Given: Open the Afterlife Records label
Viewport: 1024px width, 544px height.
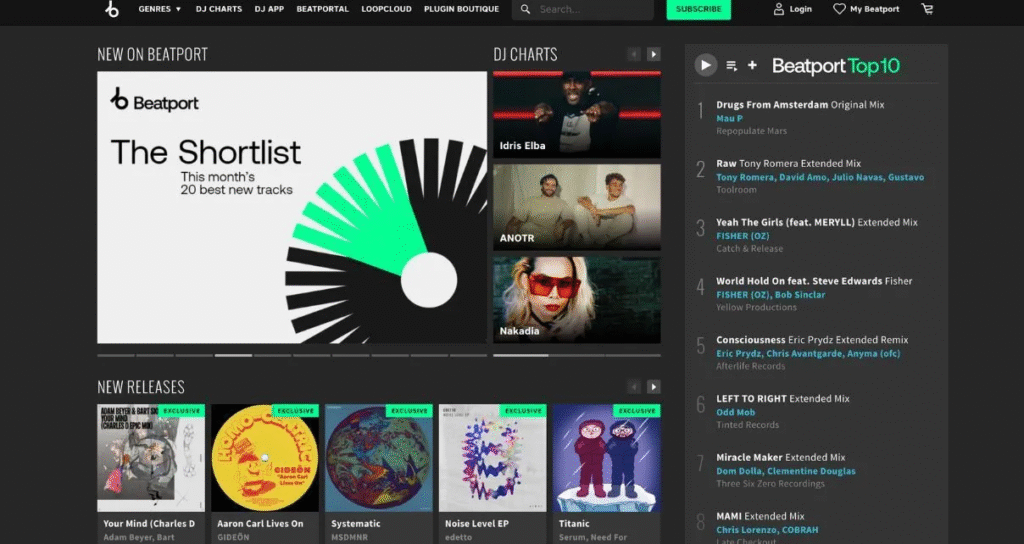Looking at the screenshot, I should point(751,366).
